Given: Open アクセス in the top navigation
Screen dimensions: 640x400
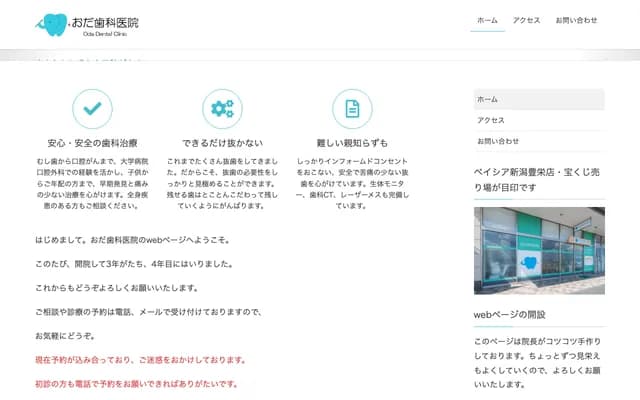Looking at the screenshot, I should pos(527,20).
